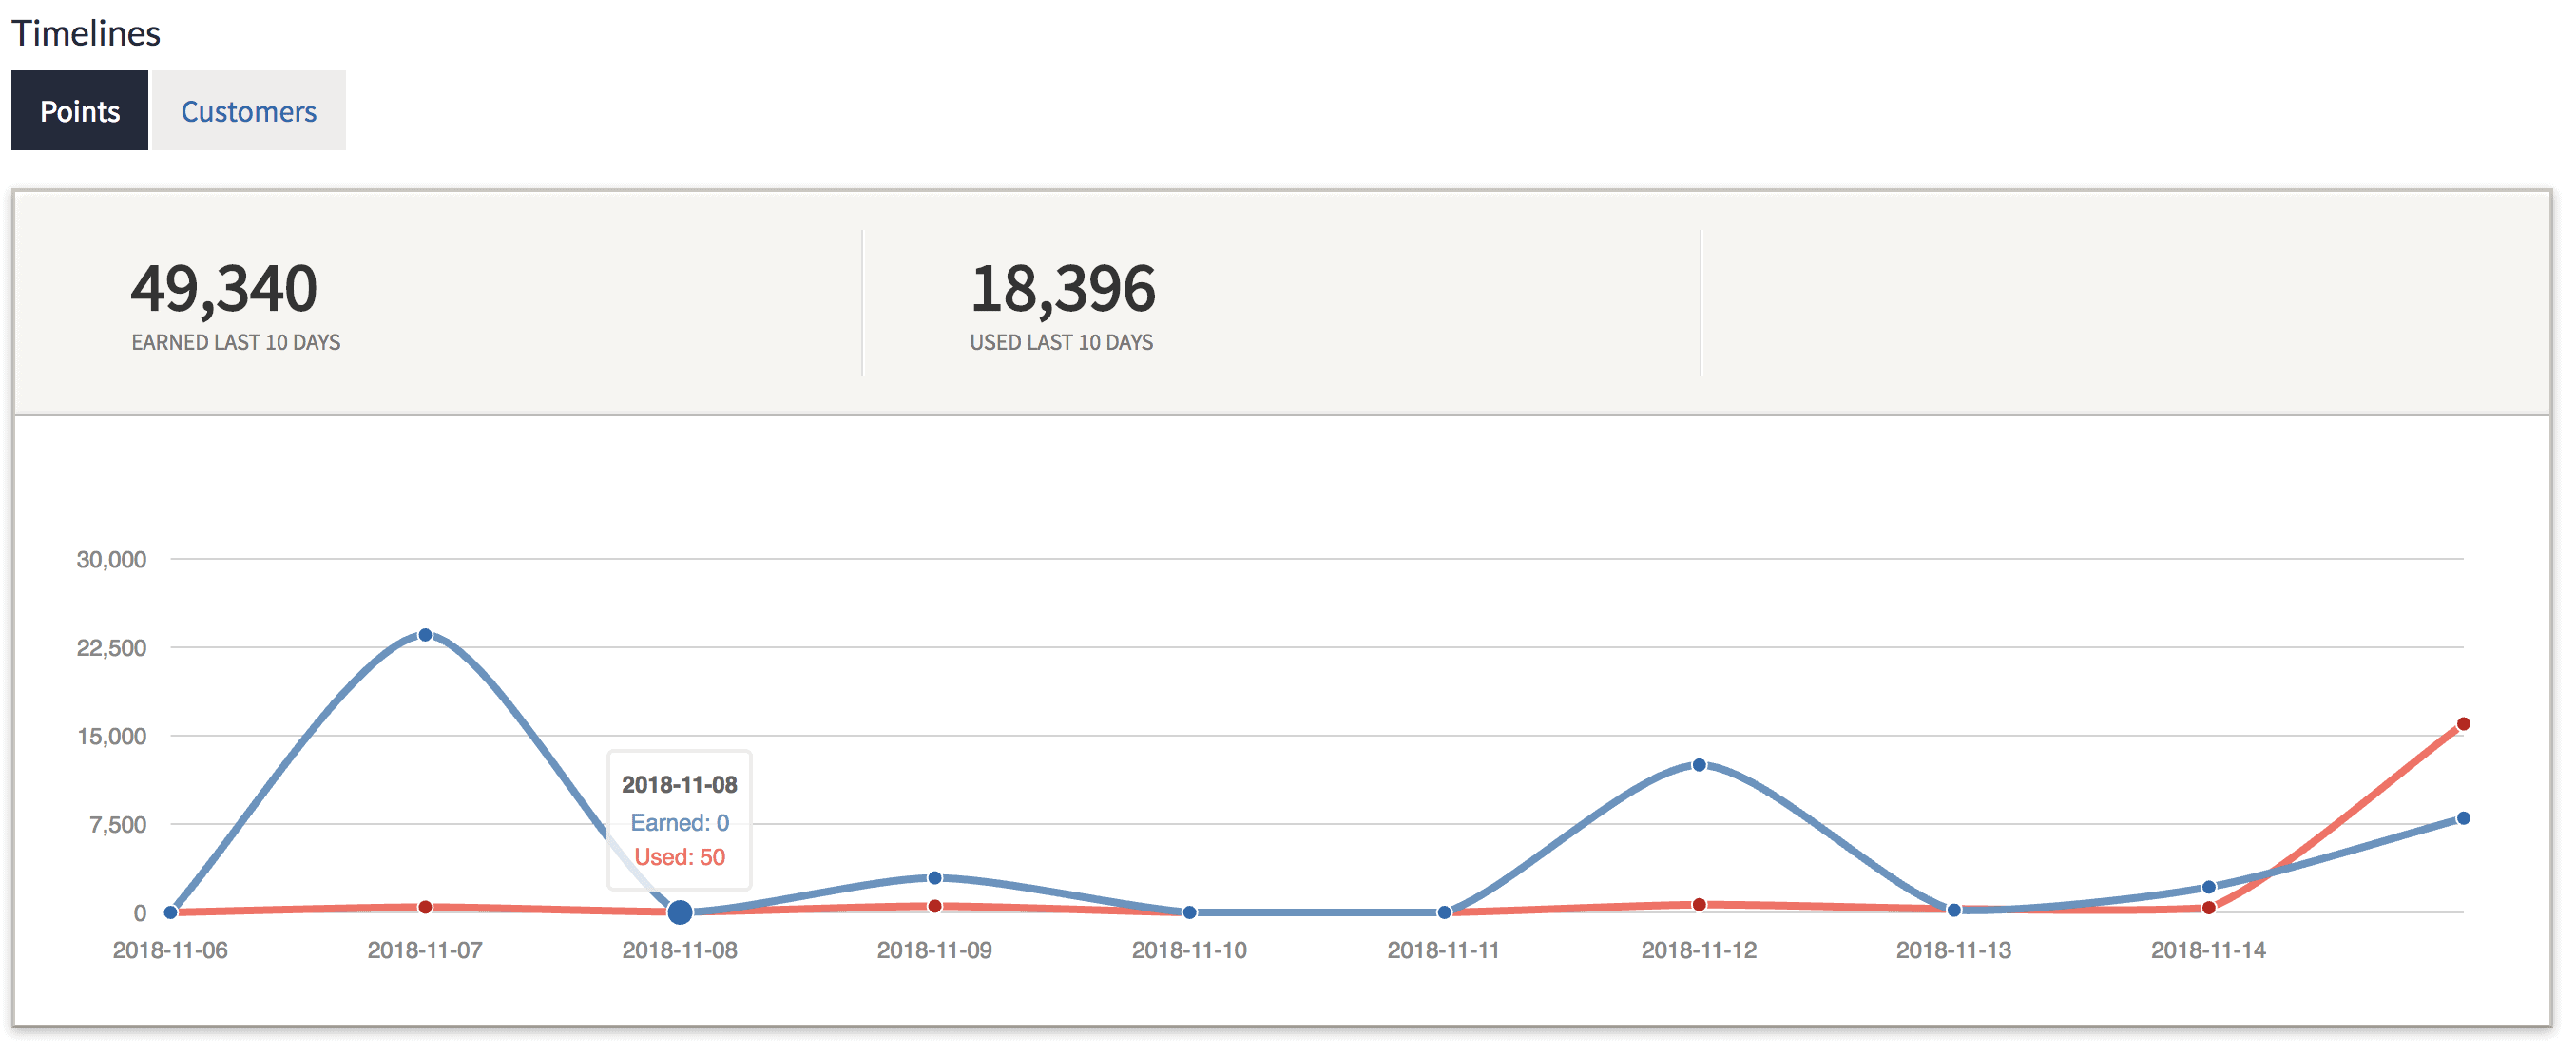The image size is (2576, 1055).
Task: Click the last blue Earned end point
Action: pyautogui.click(x=2464, y=818)
